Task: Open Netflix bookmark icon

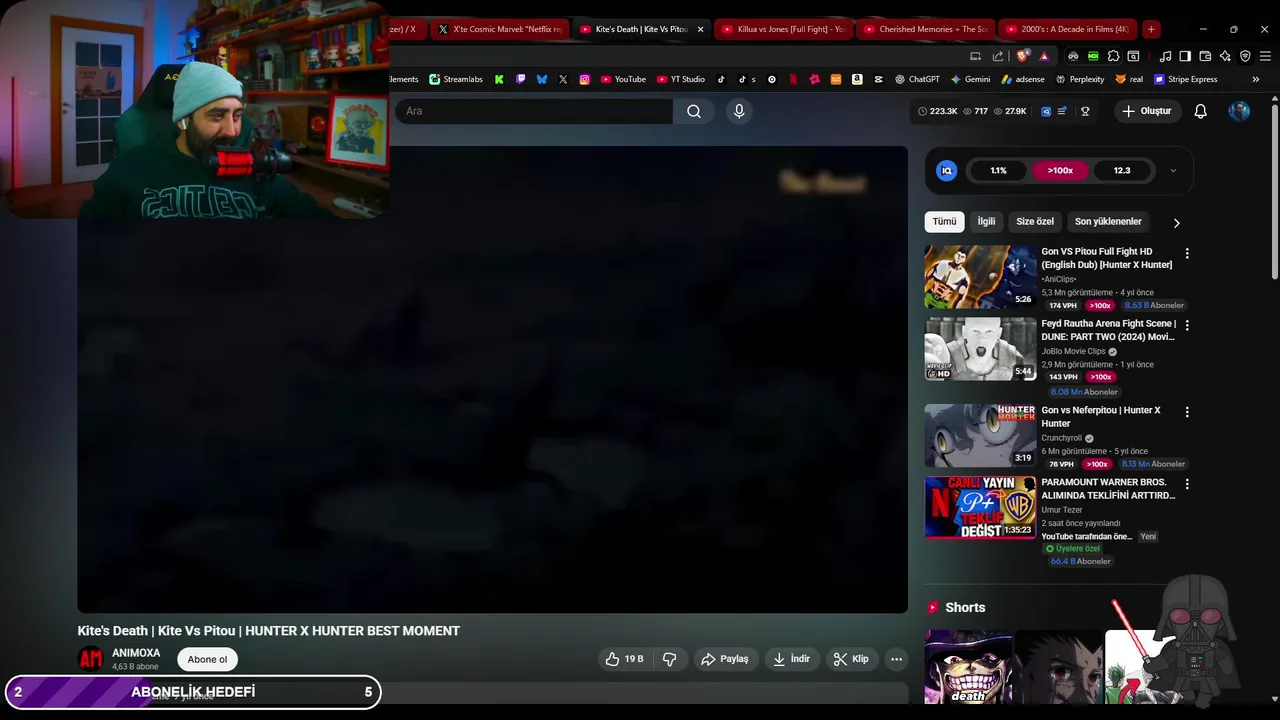Action: click(x=793, y=79)
